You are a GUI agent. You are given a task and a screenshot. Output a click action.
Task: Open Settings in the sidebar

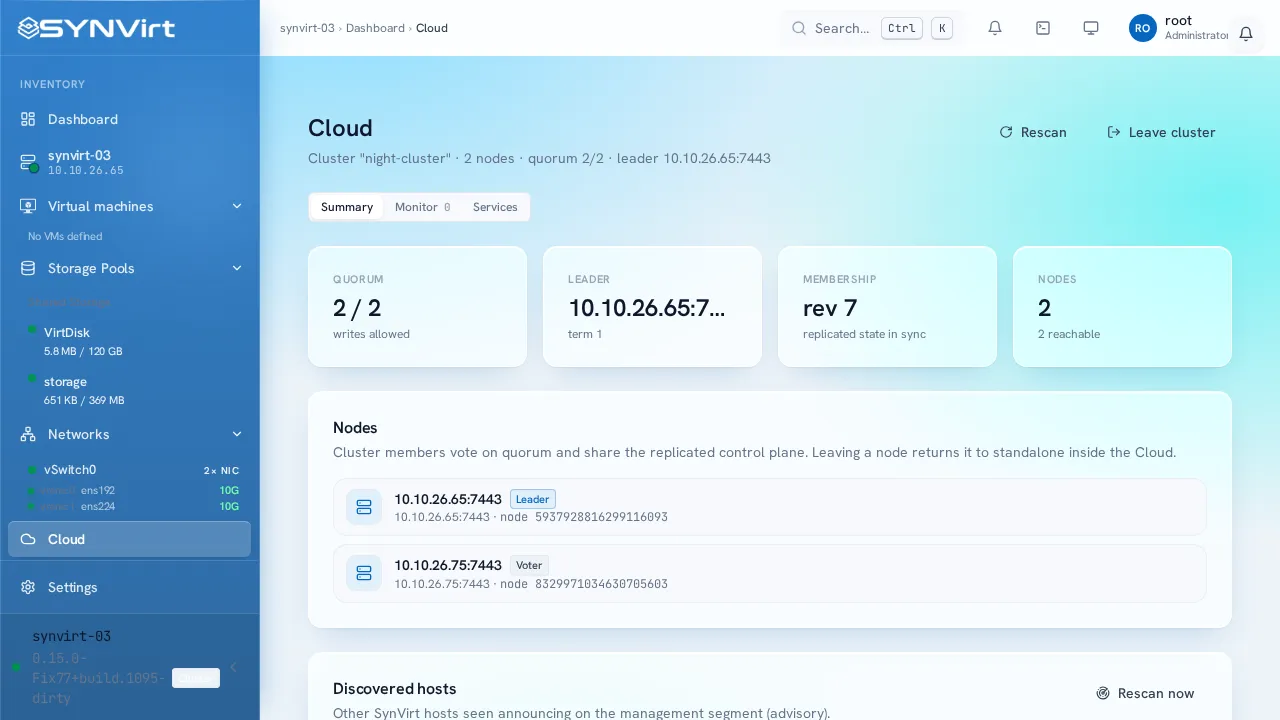pyautogui.click(x=129, y=587)
